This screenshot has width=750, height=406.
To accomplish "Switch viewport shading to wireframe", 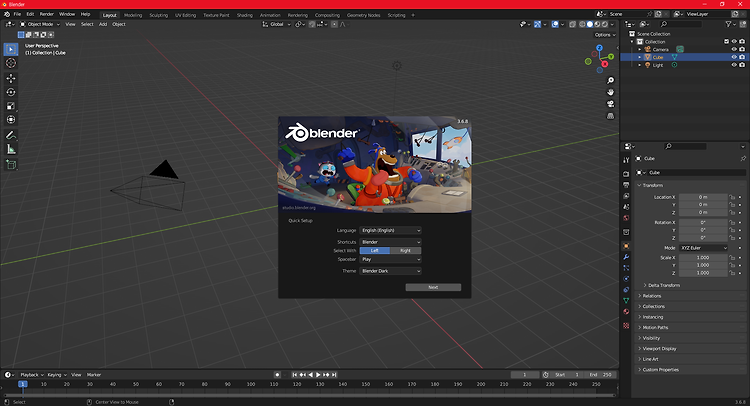I will click(582, 24).
